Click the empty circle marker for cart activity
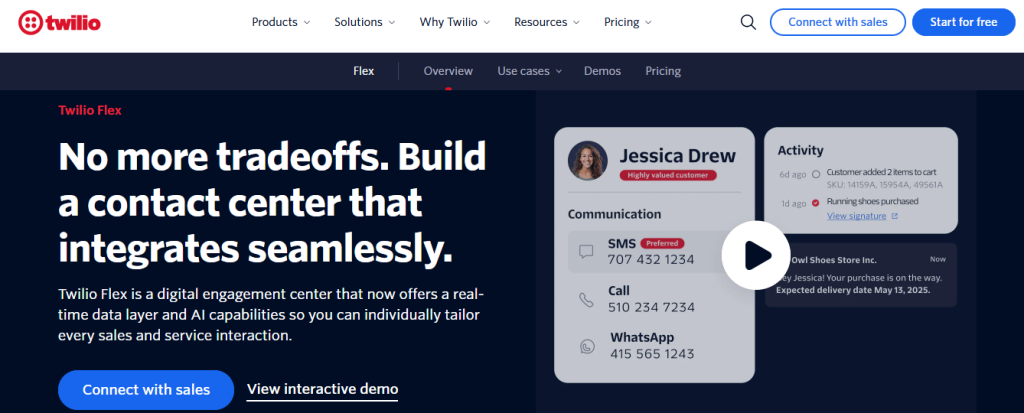 tap(816, 174)
